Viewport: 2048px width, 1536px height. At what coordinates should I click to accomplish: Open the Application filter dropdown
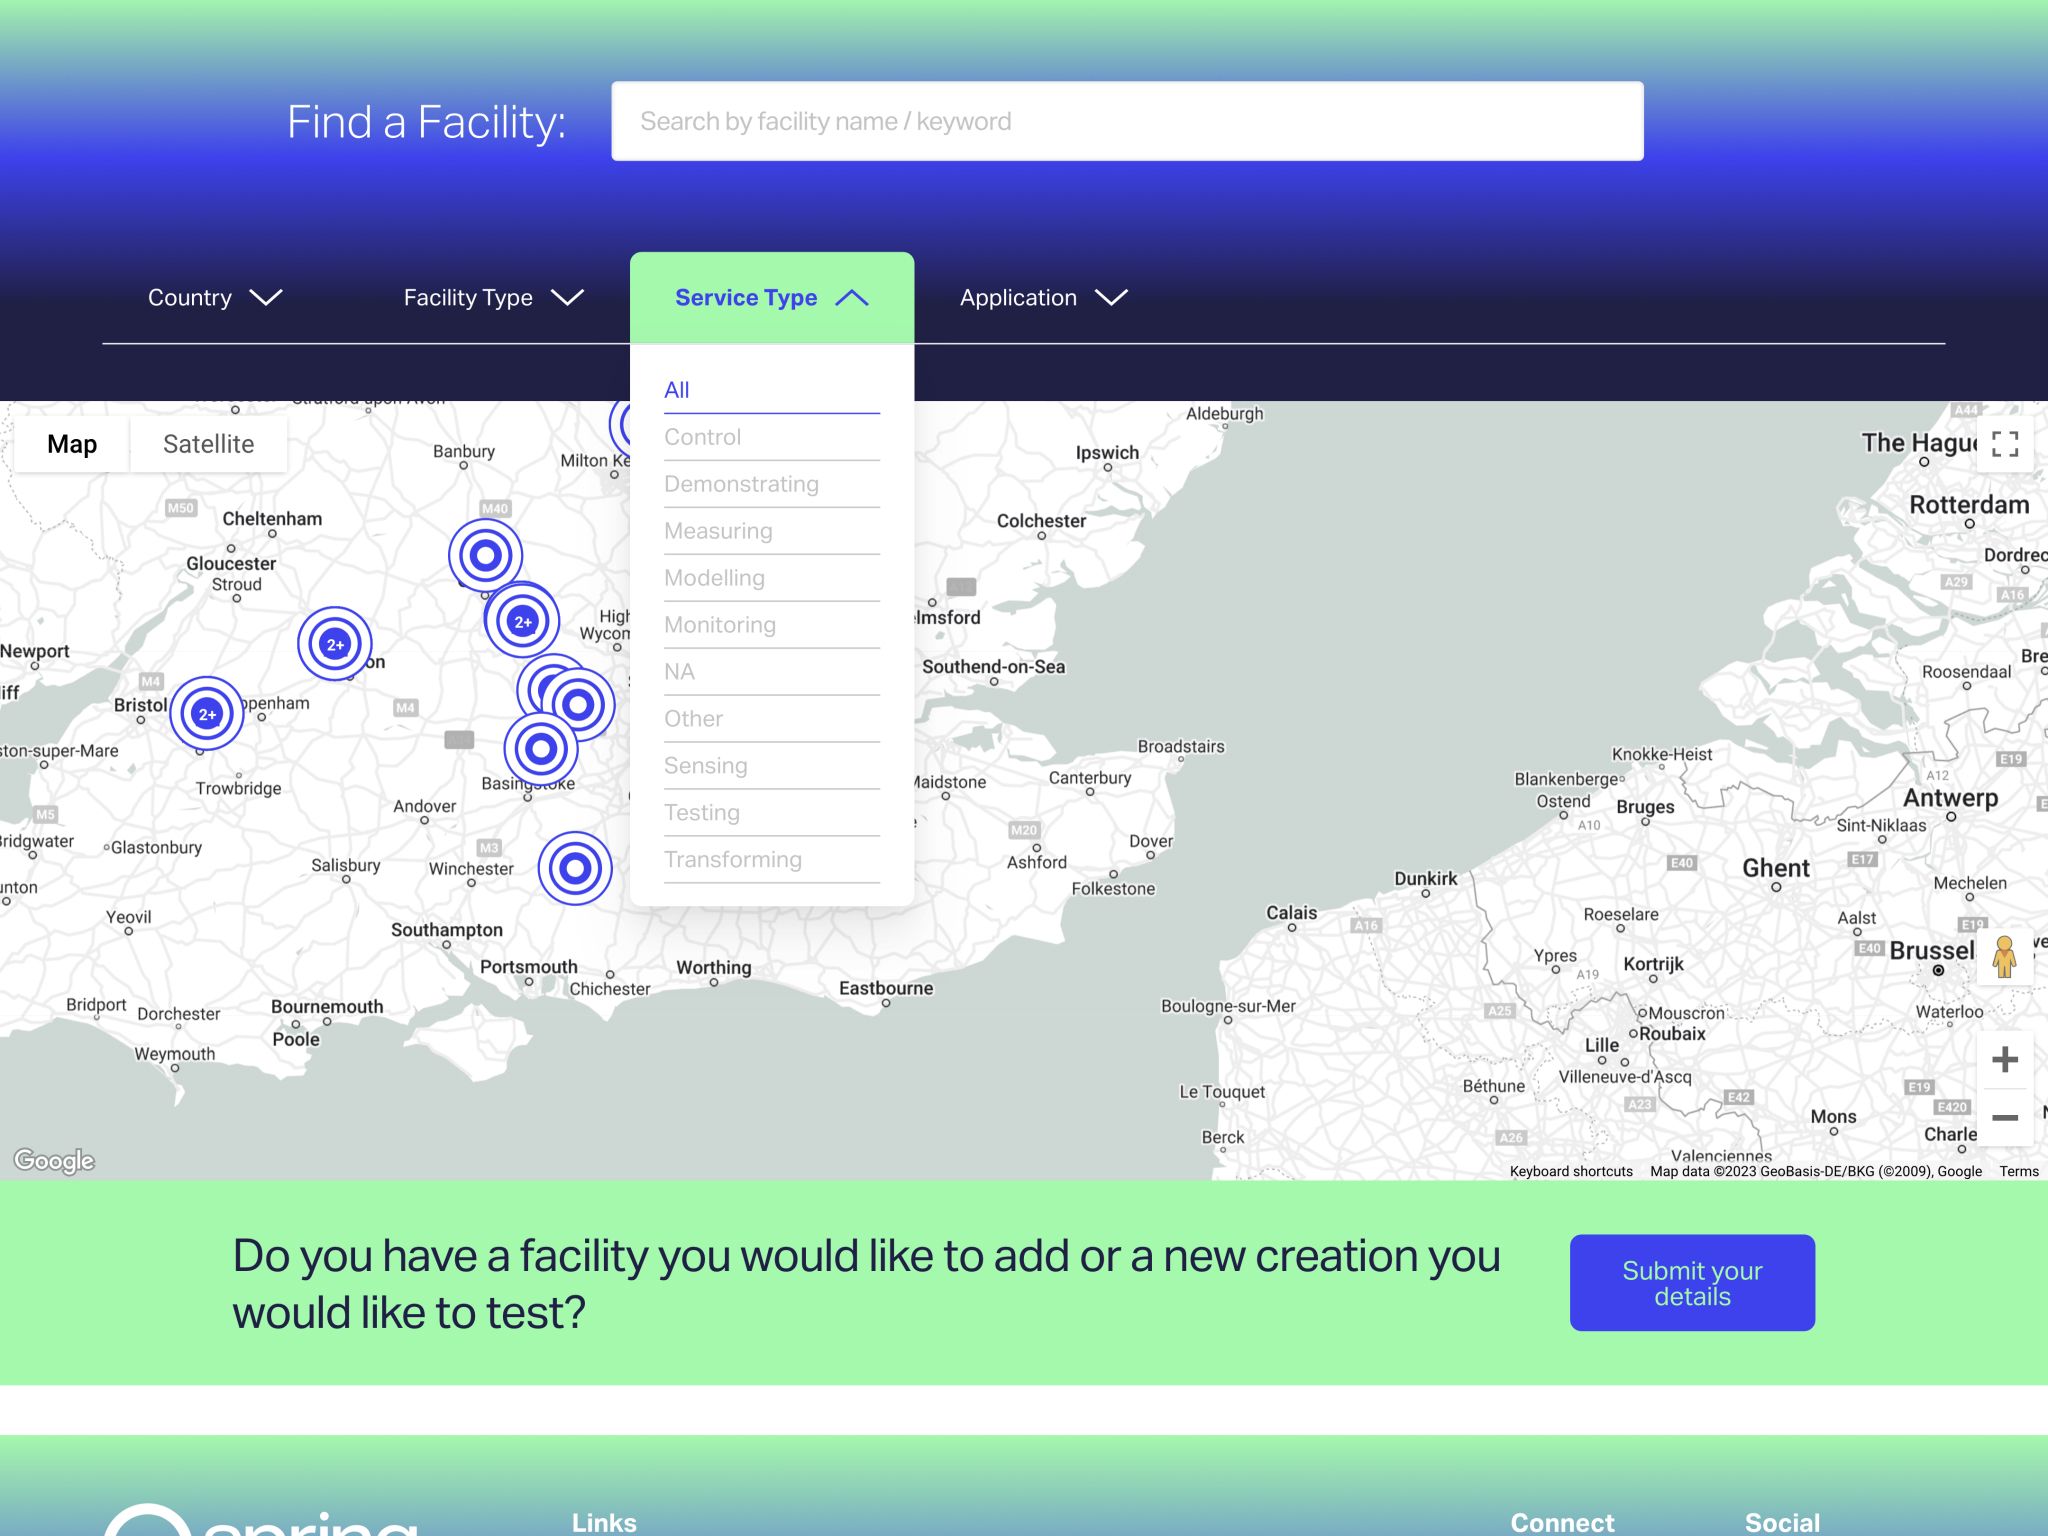[x=1043, y=298]
